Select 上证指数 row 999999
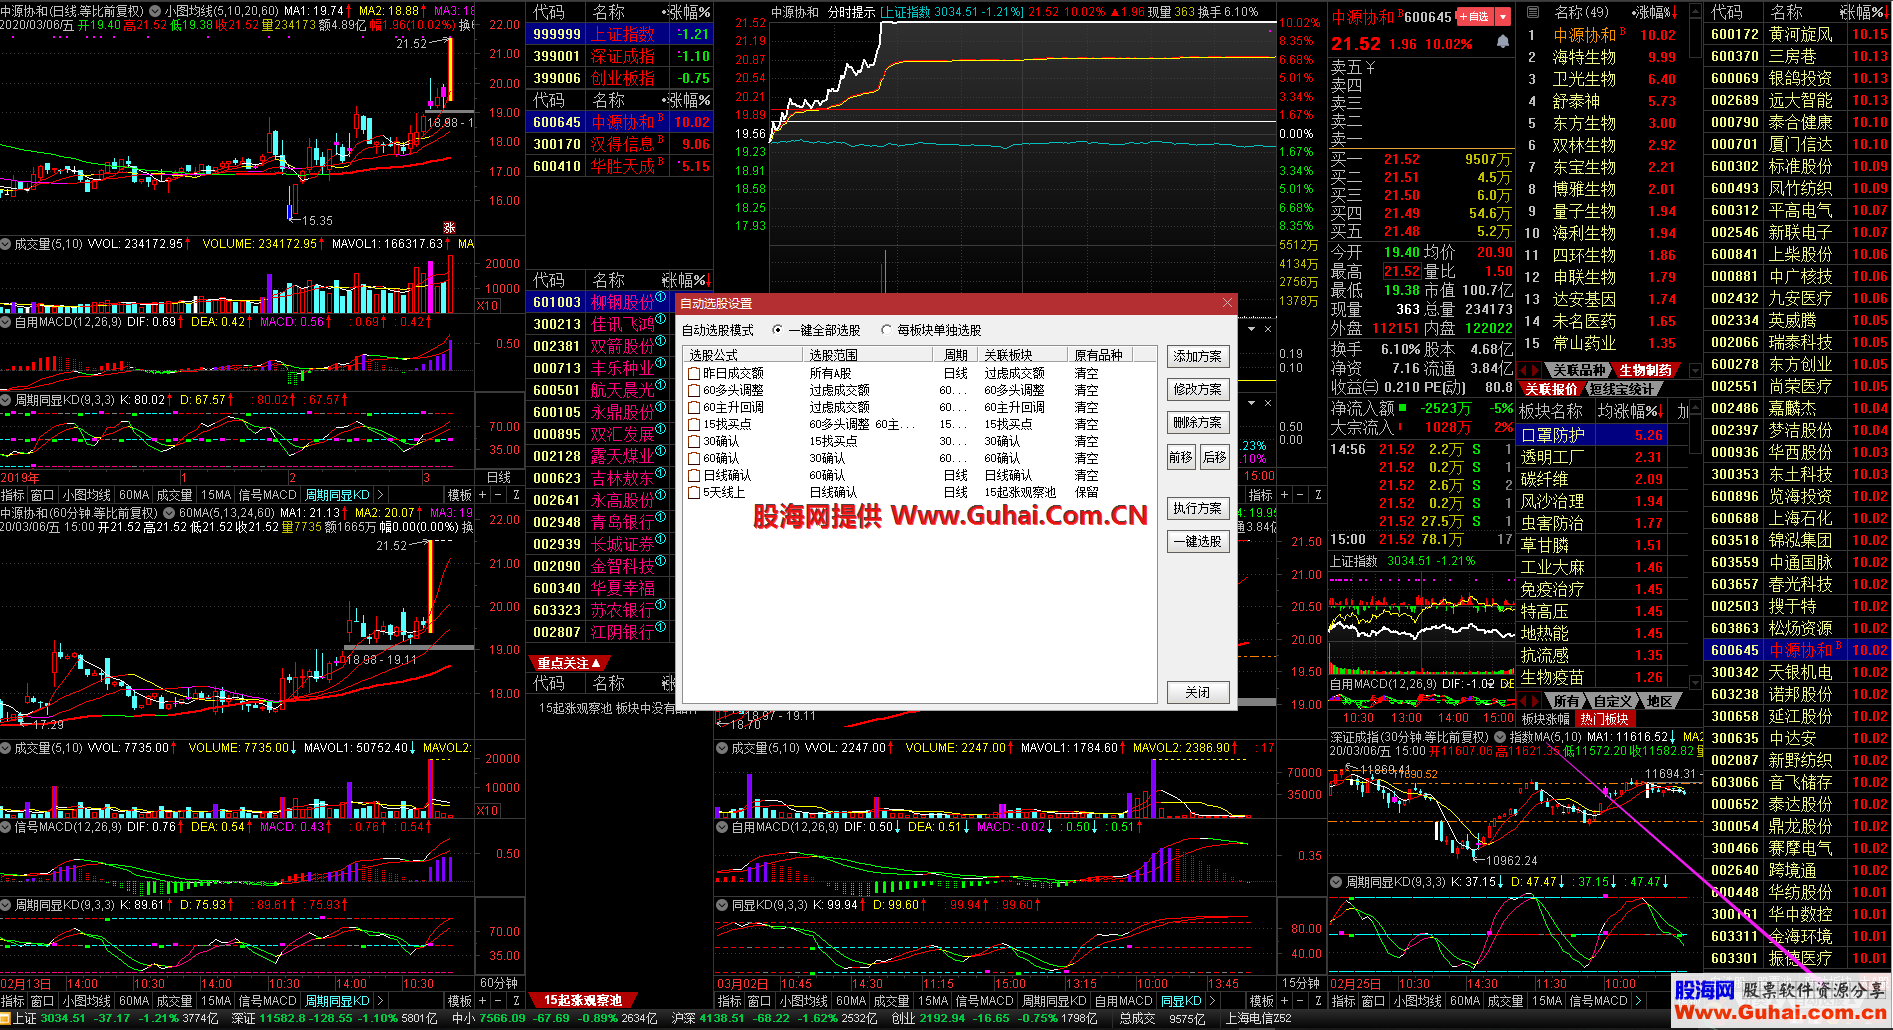The width and height of the screenshot is (1893, 1030). point(619,34)
